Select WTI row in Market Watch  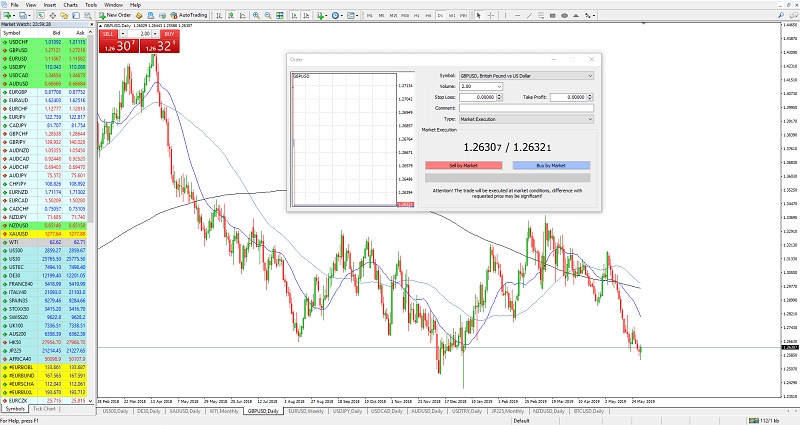[x=44, y=242]
